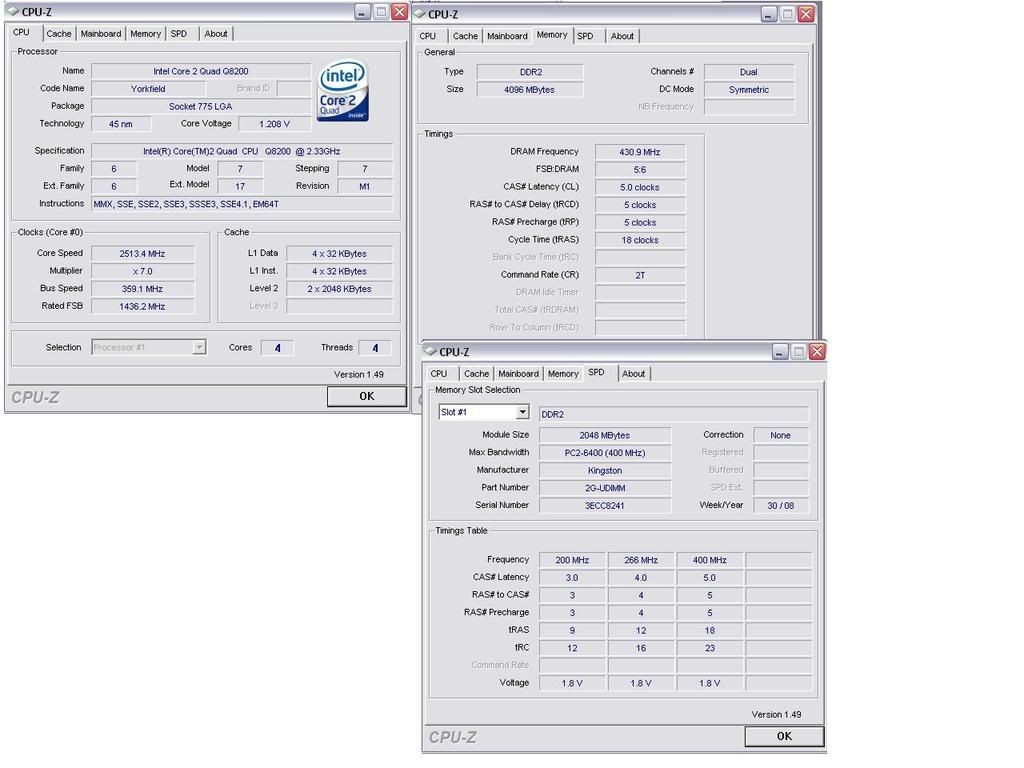This screenshot has height=768, width=1024.
Task: Close the CPU-Z window showing DRAM frequency
Action: (806, 14)
